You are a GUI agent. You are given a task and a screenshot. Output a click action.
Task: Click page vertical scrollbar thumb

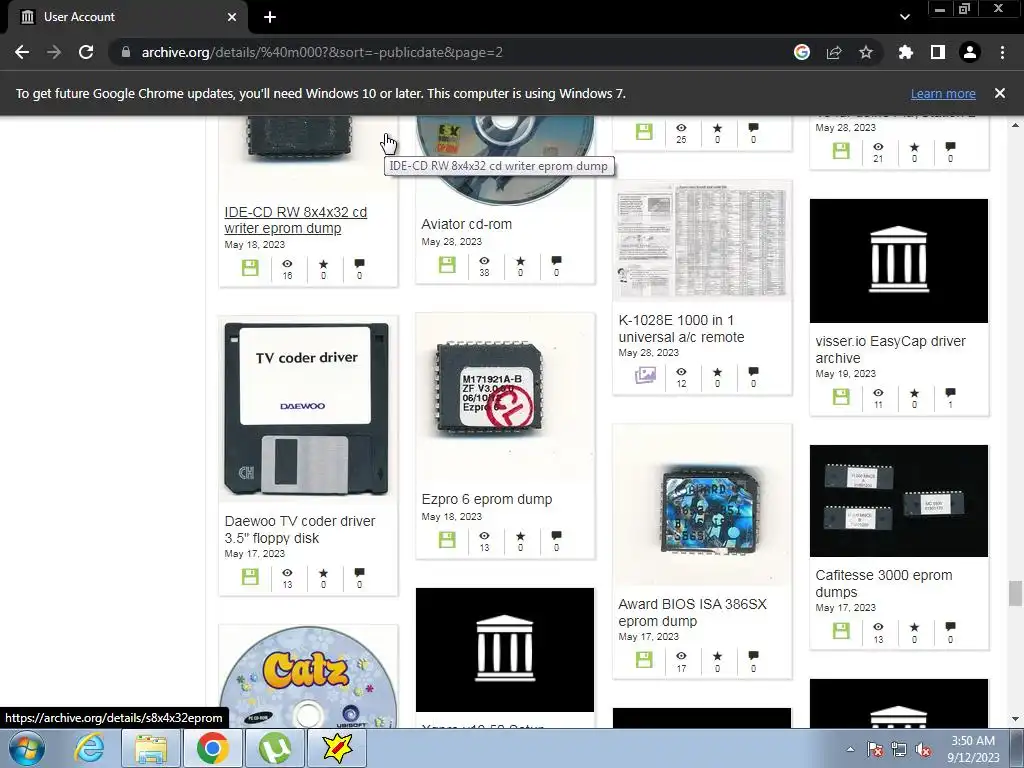(1014, 594)
